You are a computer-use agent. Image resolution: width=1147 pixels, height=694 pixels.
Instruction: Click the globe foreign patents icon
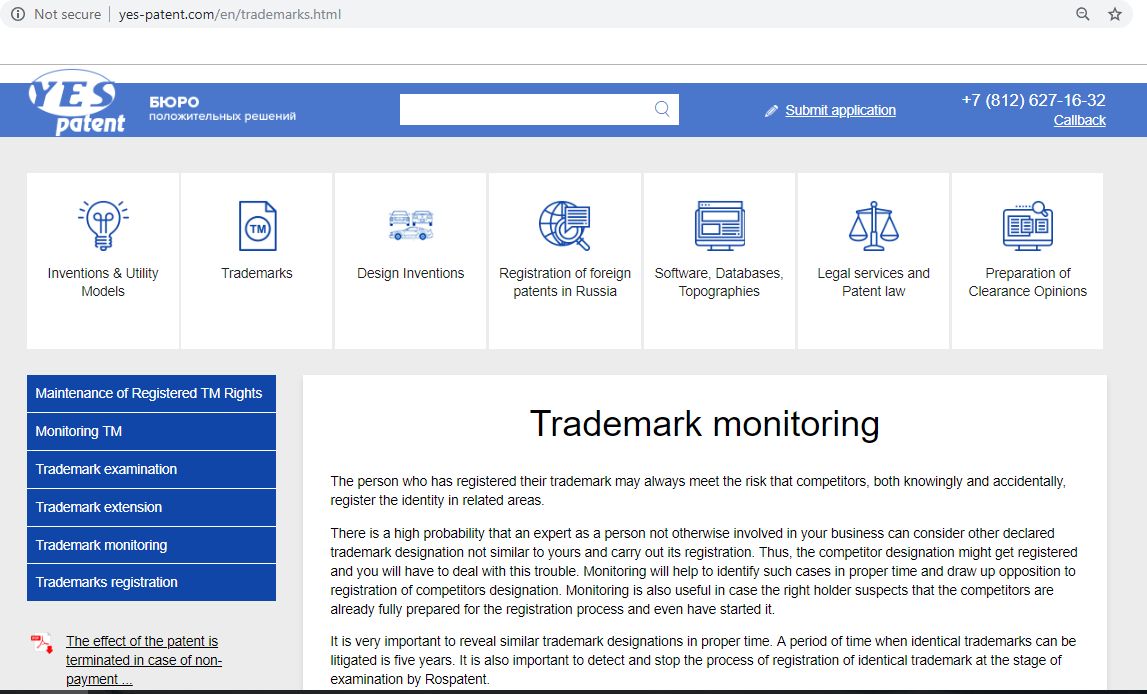[x=564, y=225]
